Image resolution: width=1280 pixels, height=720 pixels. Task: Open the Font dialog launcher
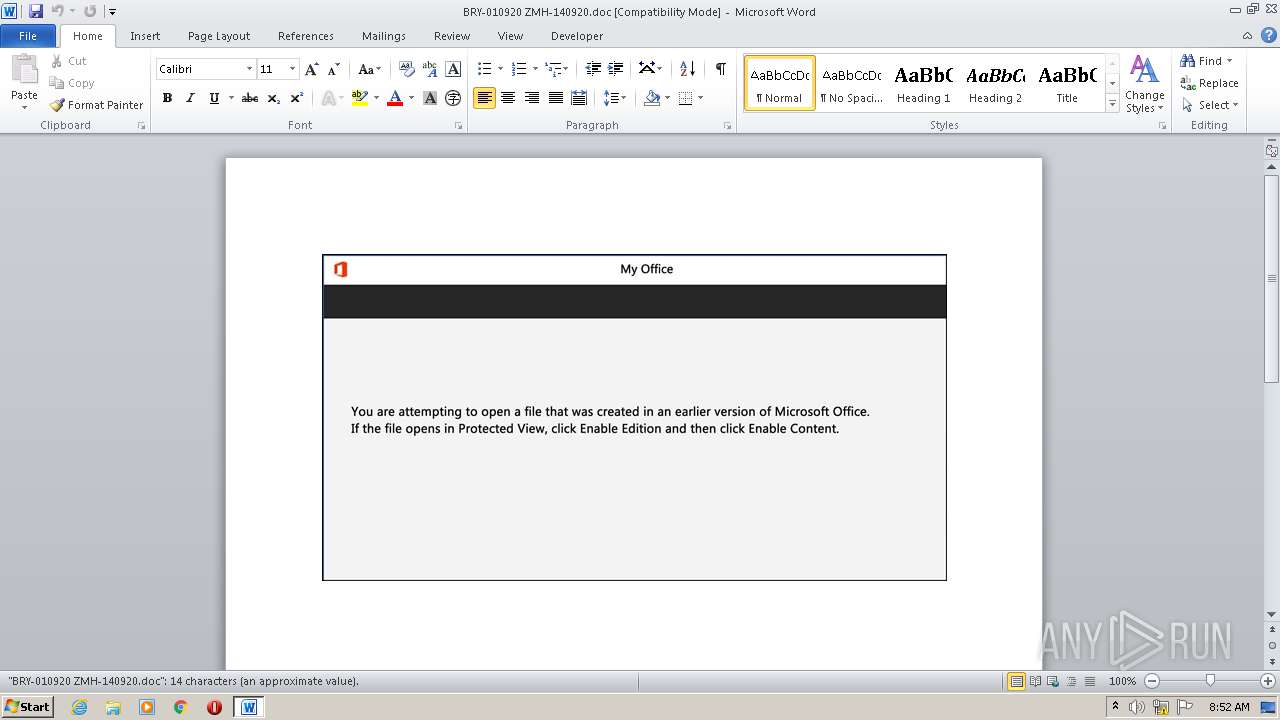459,126
